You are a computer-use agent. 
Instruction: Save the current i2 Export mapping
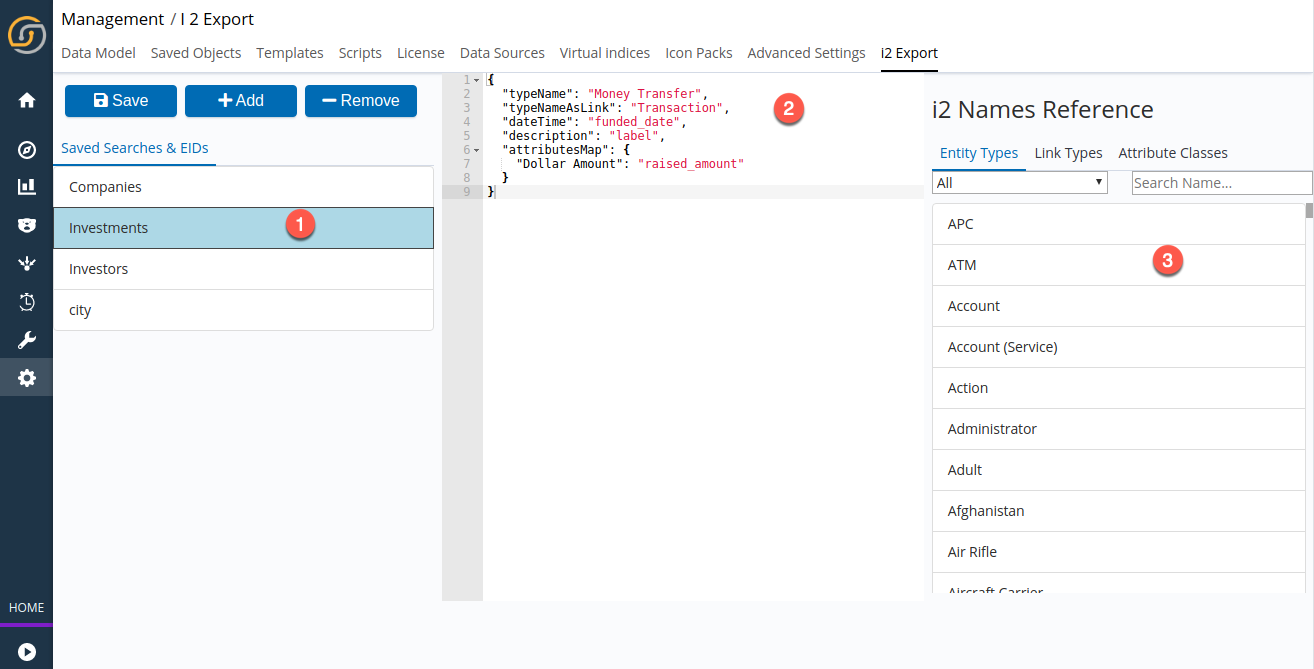[x=120, y=100]
